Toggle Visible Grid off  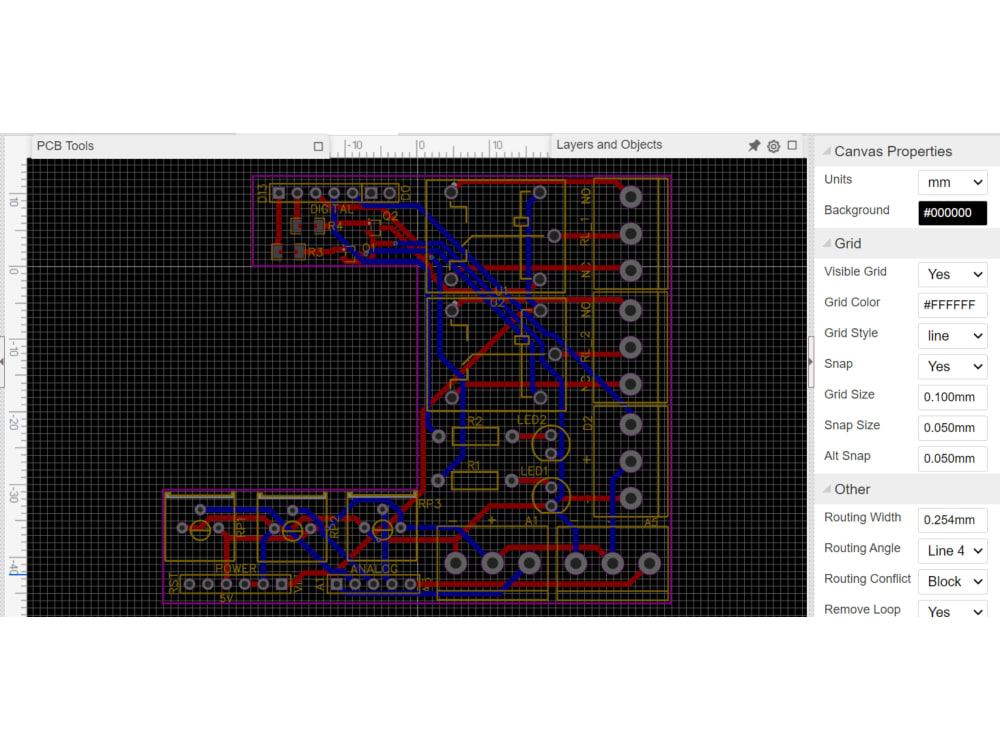tap(951, 274)
